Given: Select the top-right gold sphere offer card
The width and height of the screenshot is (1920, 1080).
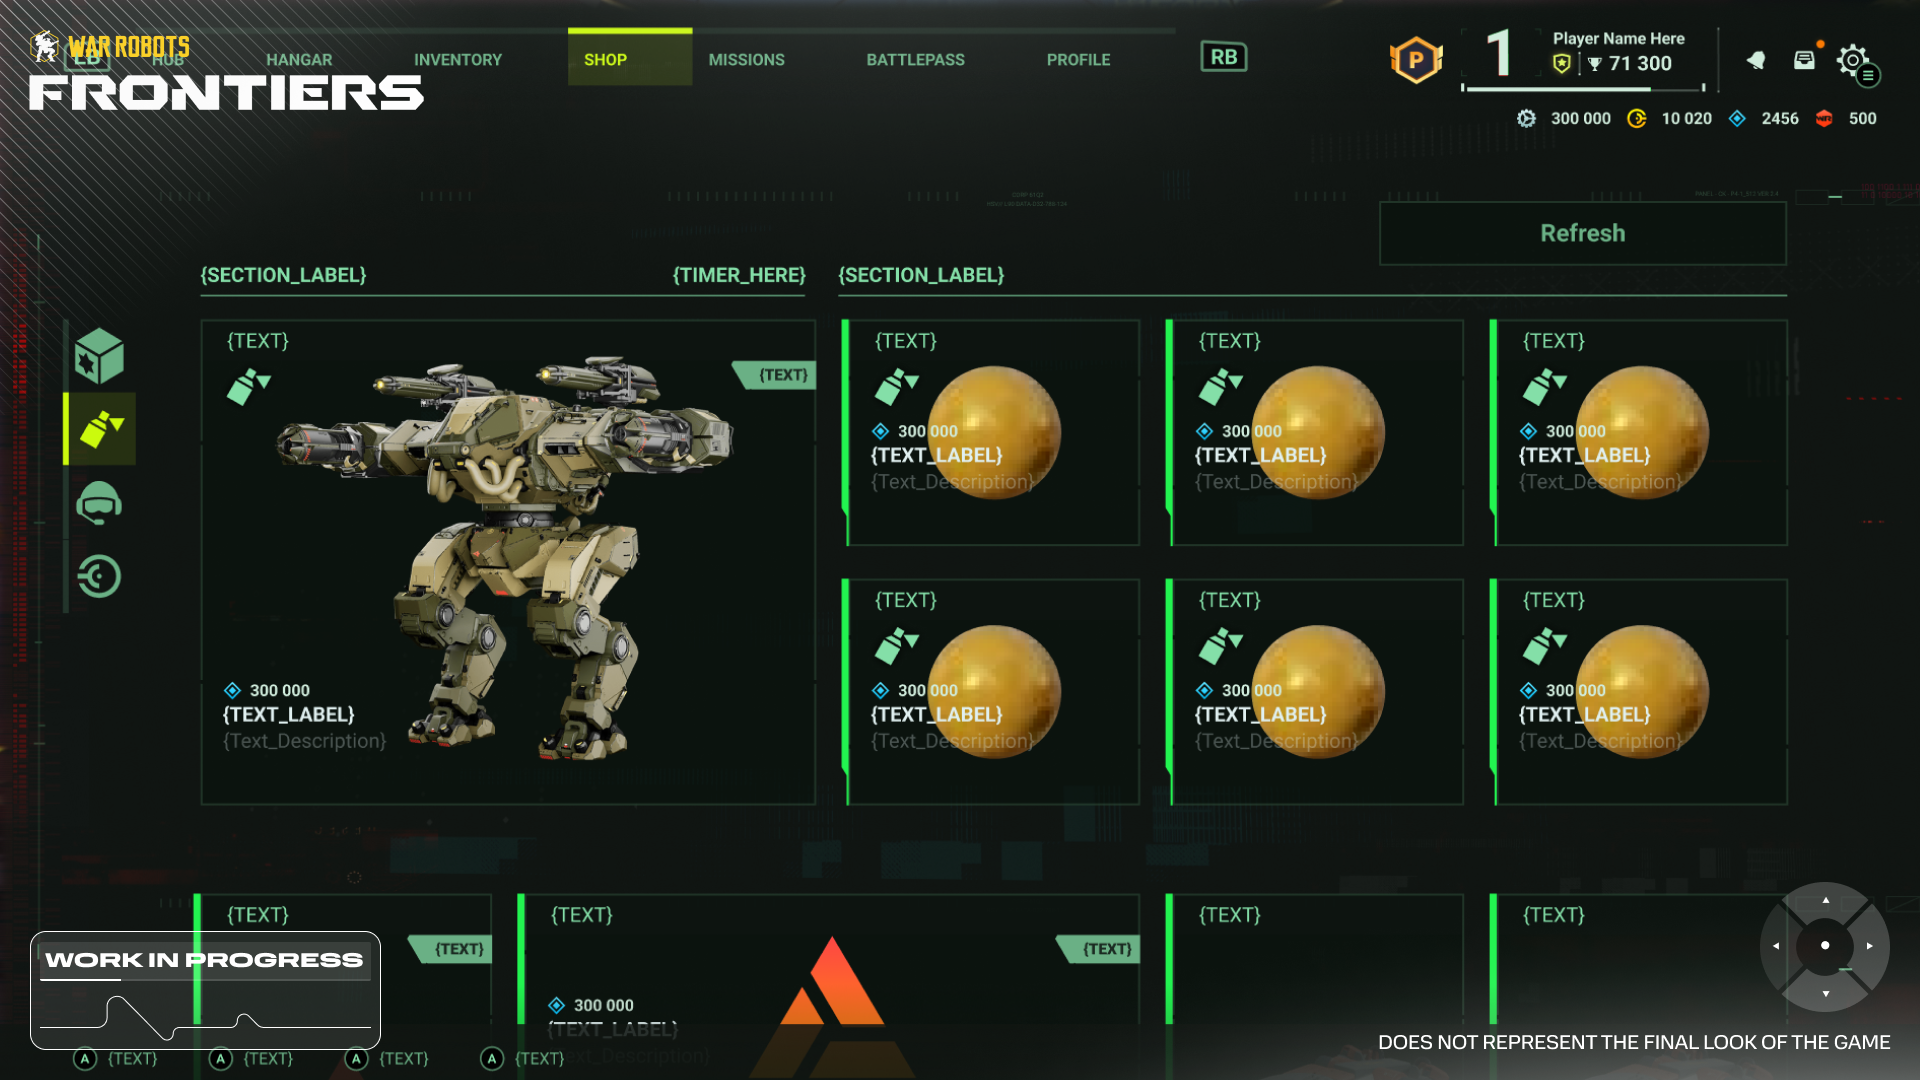Looking at the screenshot, I should pos(1640,433).
